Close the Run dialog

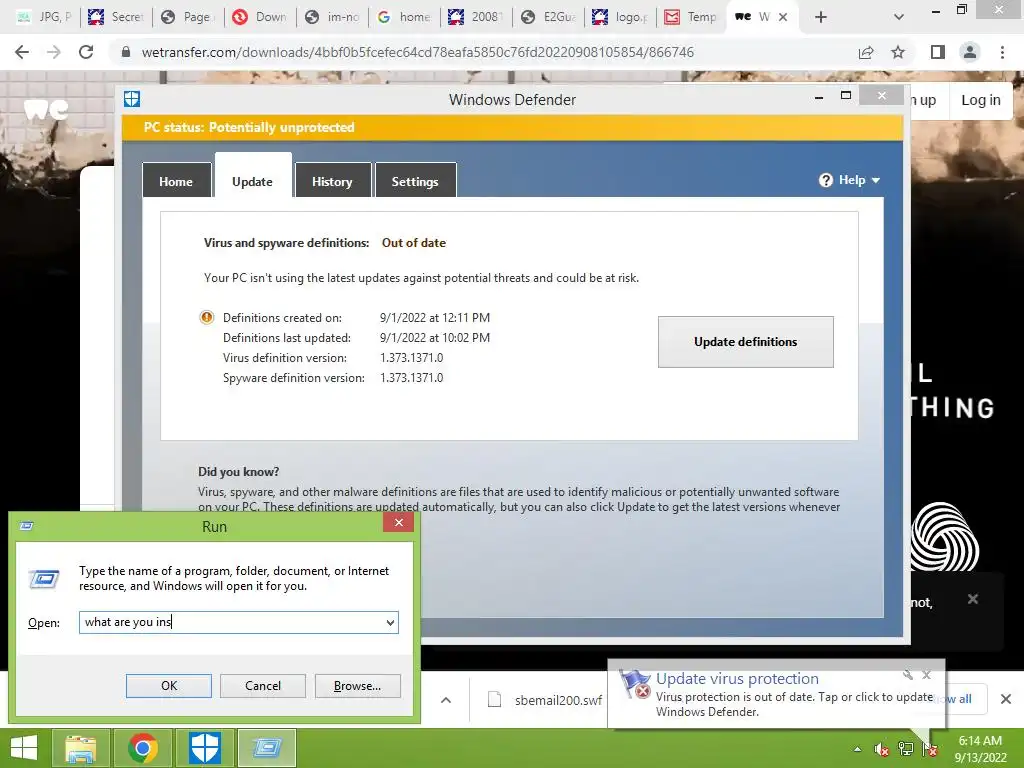398,522
